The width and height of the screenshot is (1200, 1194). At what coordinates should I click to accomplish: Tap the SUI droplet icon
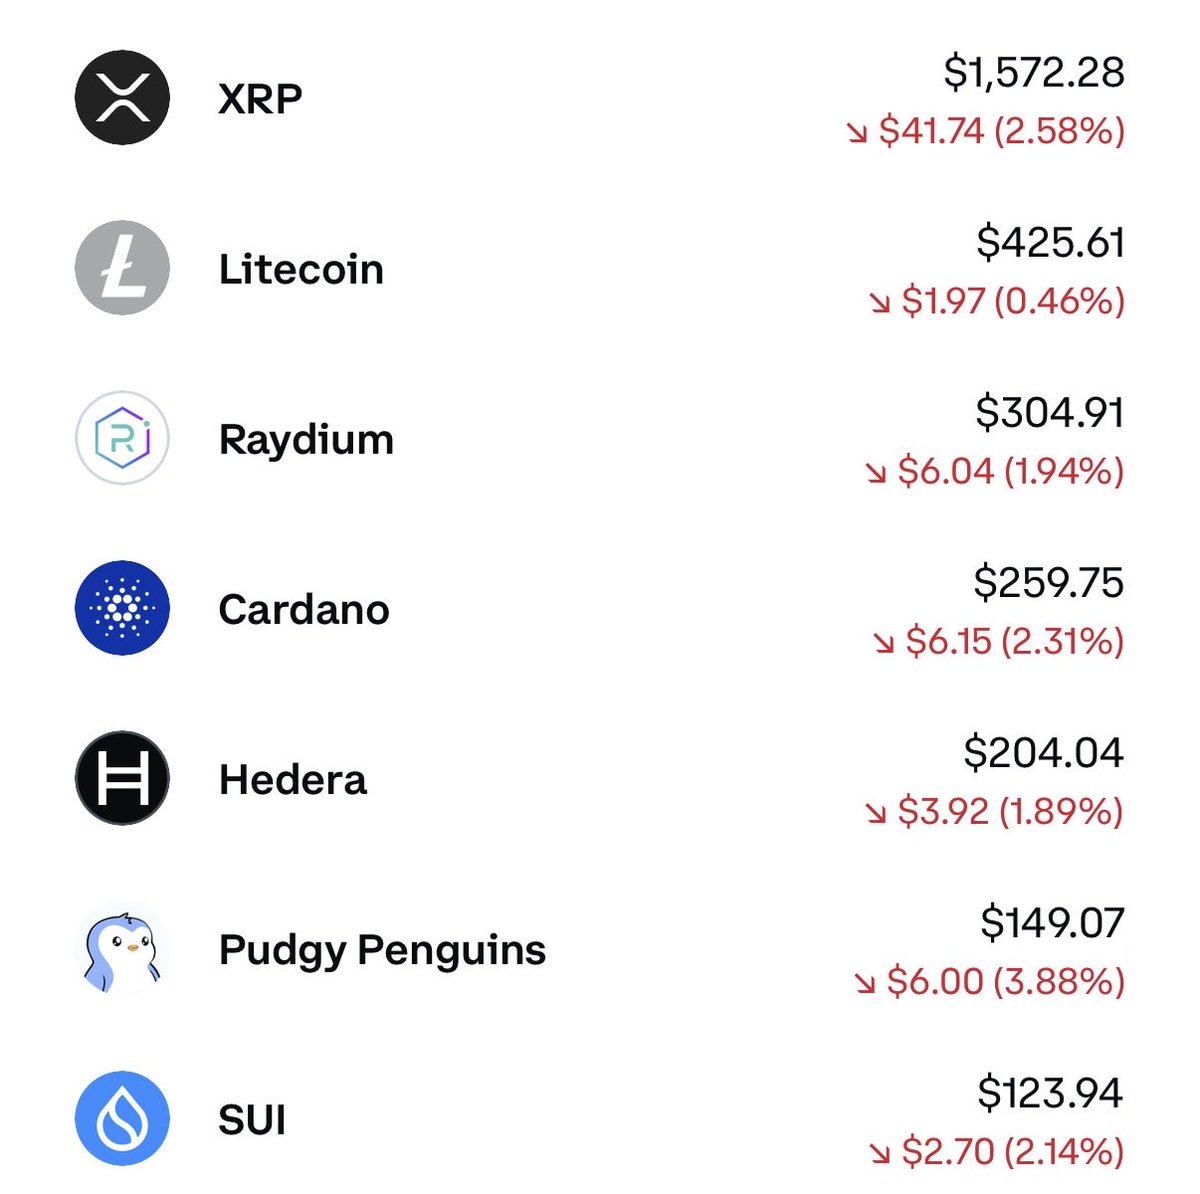pos(122,1118)
